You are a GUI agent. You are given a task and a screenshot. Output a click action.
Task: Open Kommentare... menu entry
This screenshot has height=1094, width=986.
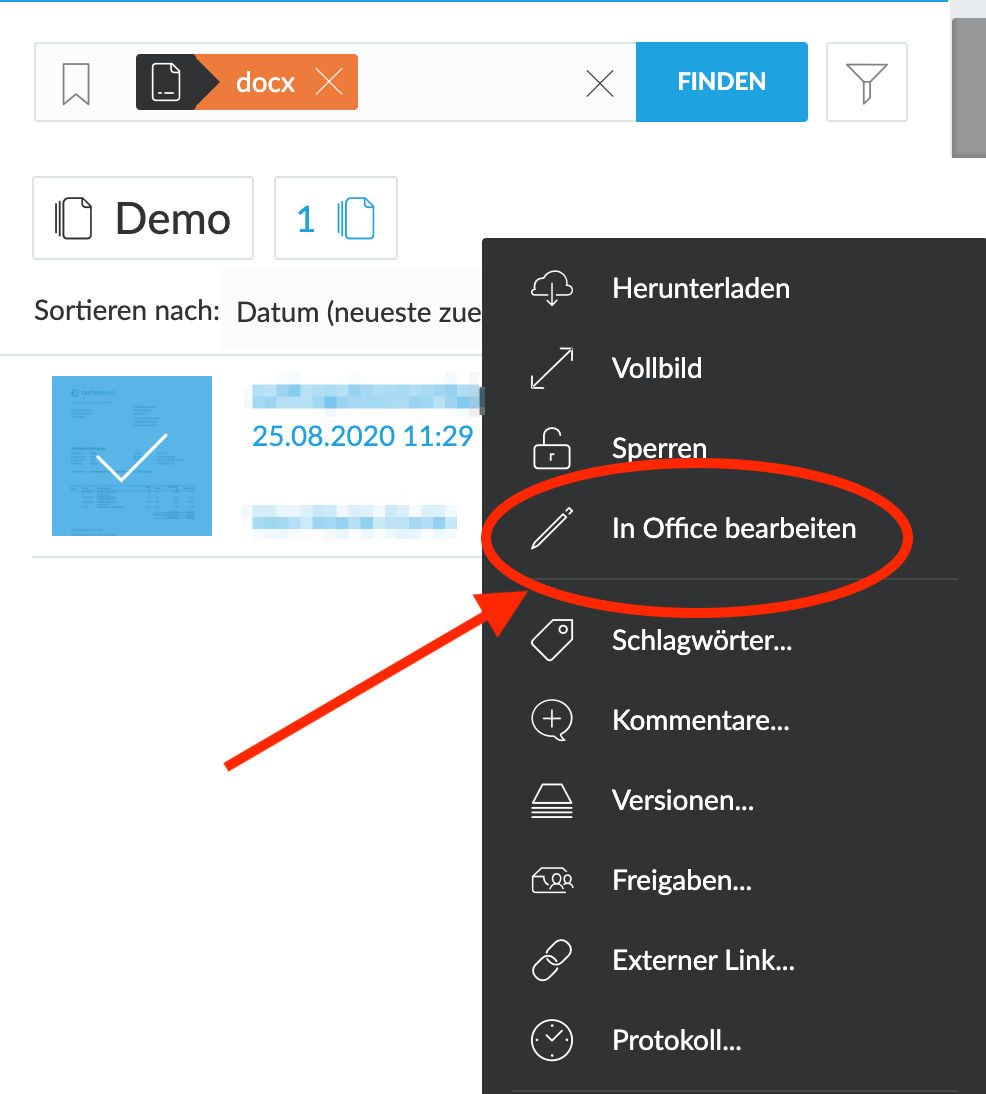click(701, 720)
